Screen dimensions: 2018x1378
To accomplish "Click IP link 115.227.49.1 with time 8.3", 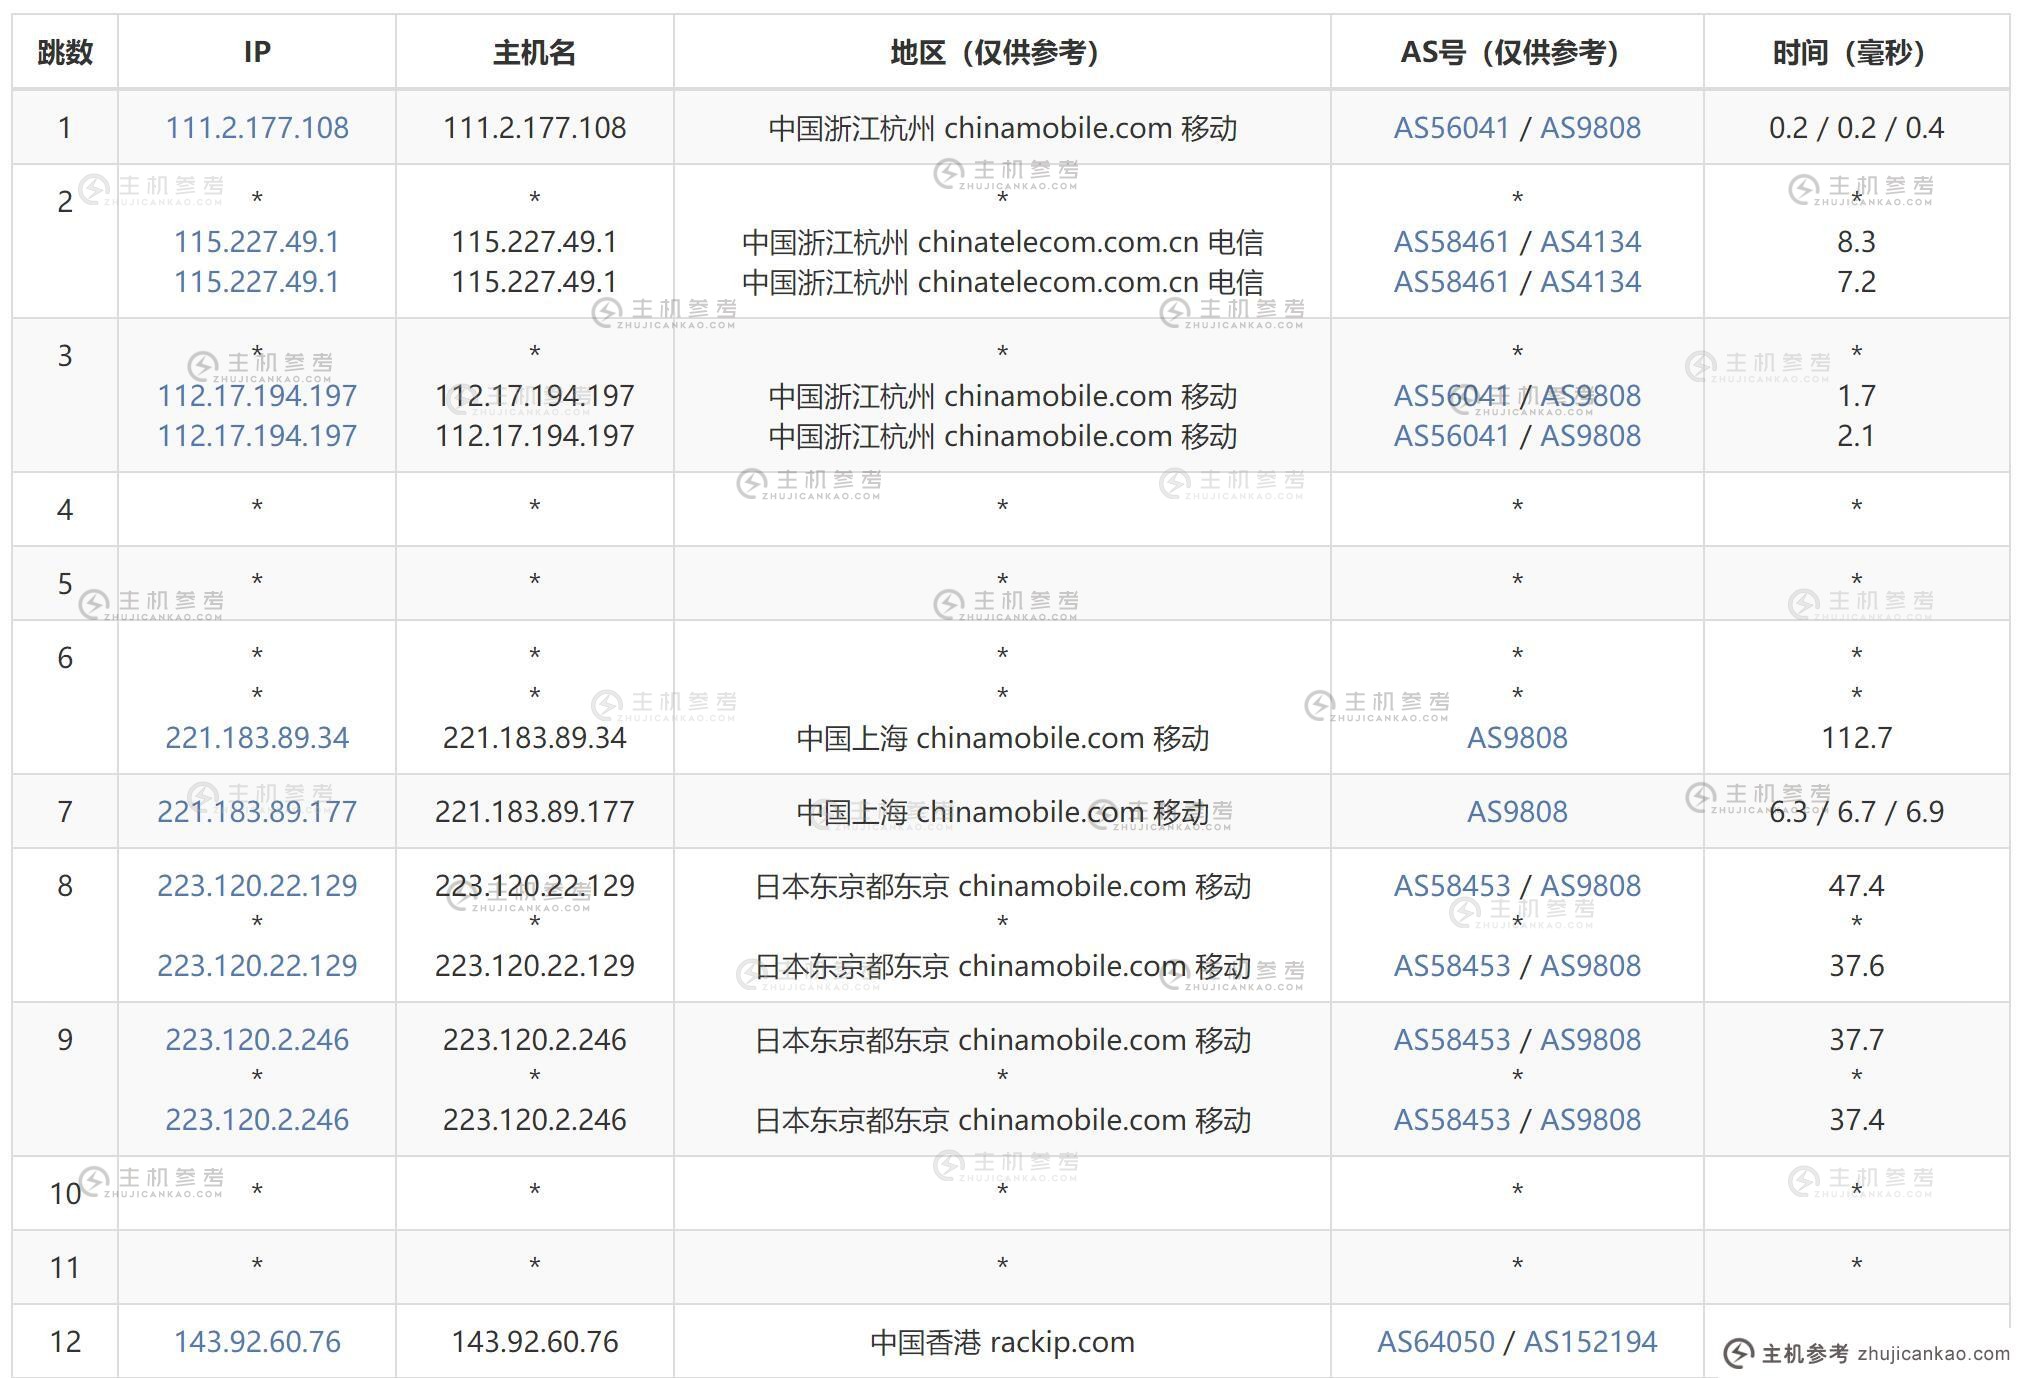I will pyautogui.click(x=257, y=242).
